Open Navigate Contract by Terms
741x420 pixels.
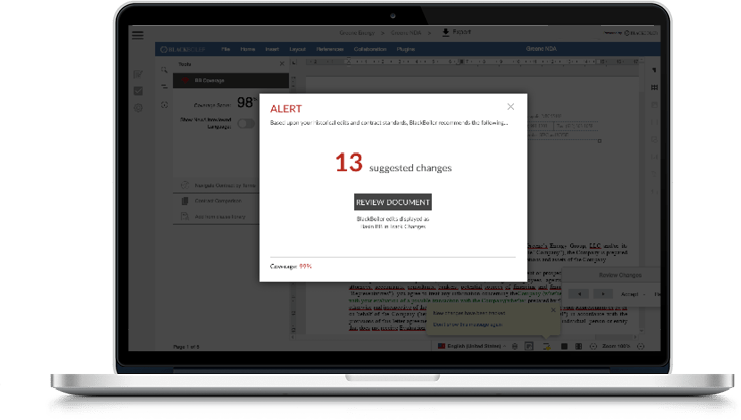click(224, 186)
